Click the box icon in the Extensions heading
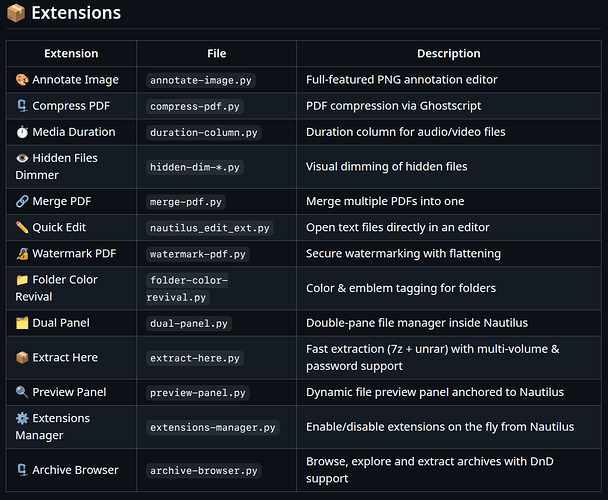 (15, 14)
